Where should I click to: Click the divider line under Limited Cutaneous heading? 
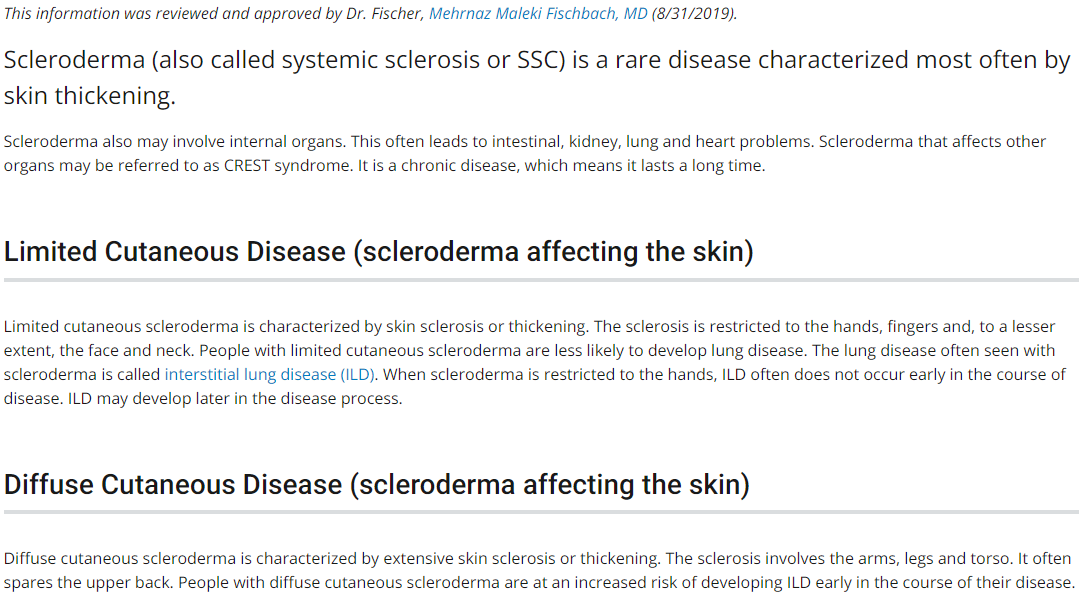coord(541,280)
